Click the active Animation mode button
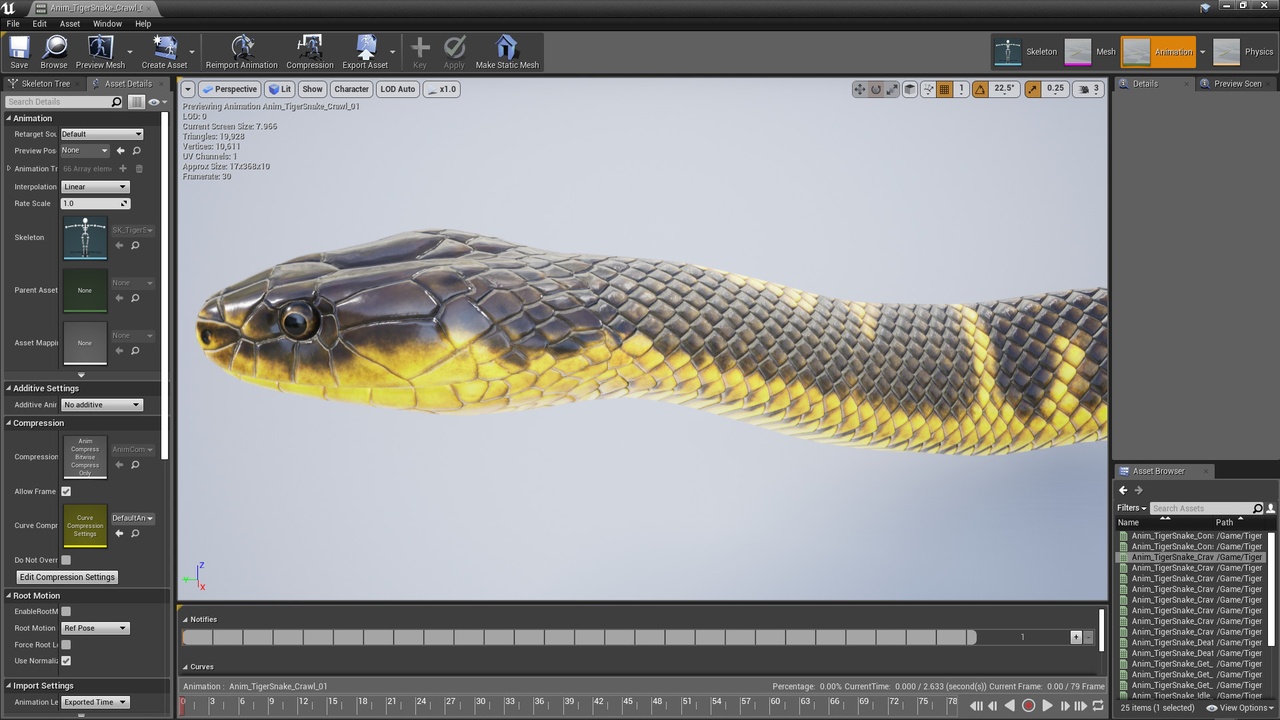The width and height of the screenshot is (1280, 720). pyautogui.click(x=1158, y=52)
